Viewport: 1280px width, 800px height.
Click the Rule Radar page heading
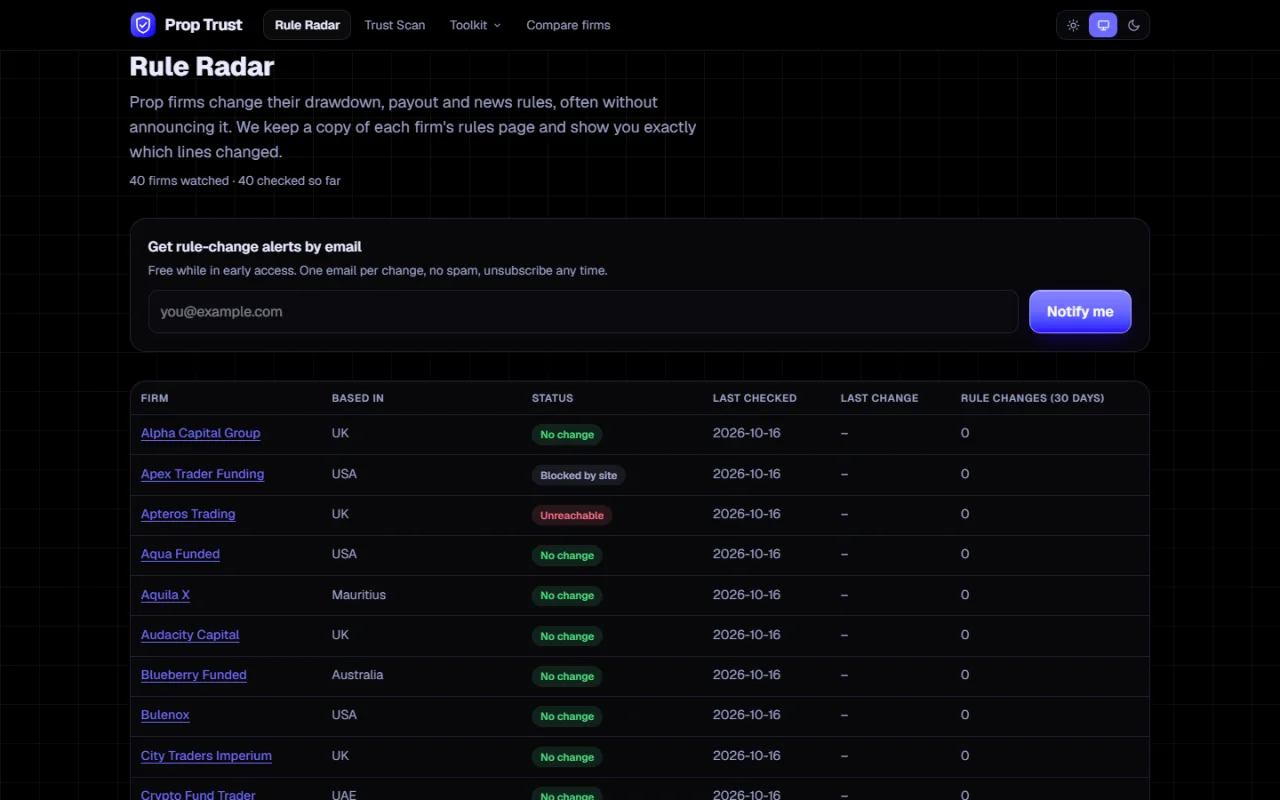tap(202, 67)
